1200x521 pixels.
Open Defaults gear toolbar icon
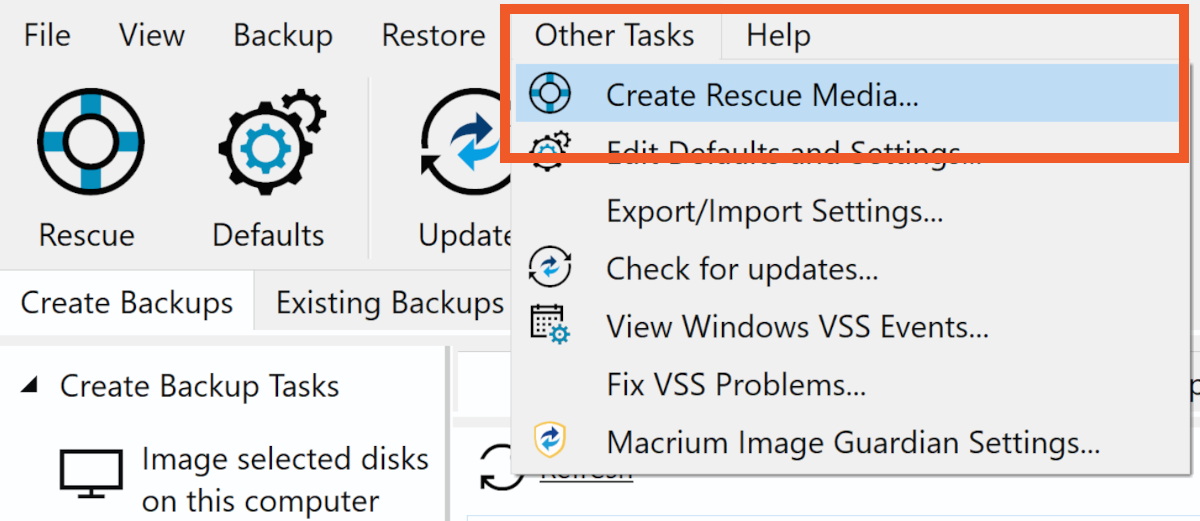(267, 139)
